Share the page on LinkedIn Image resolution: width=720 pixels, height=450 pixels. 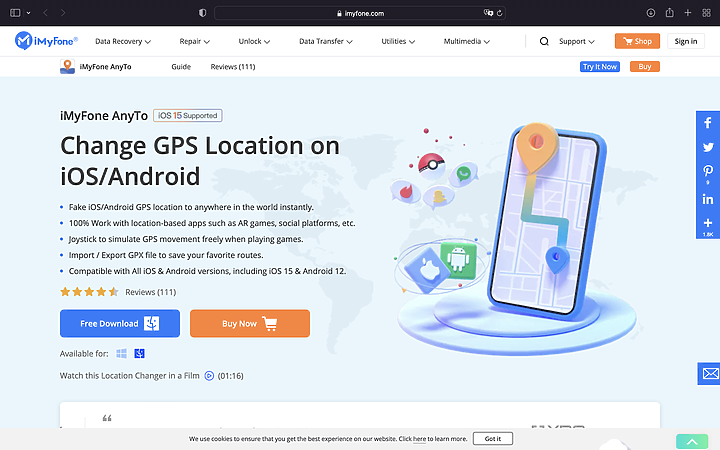click(x=708, y=199)
